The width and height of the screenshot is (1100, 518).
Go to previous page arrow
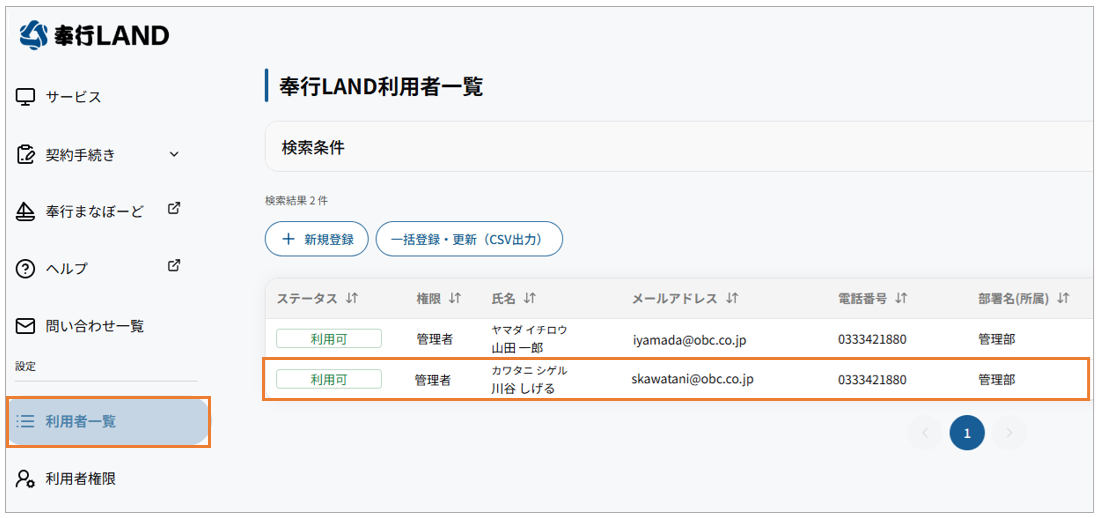925,433
